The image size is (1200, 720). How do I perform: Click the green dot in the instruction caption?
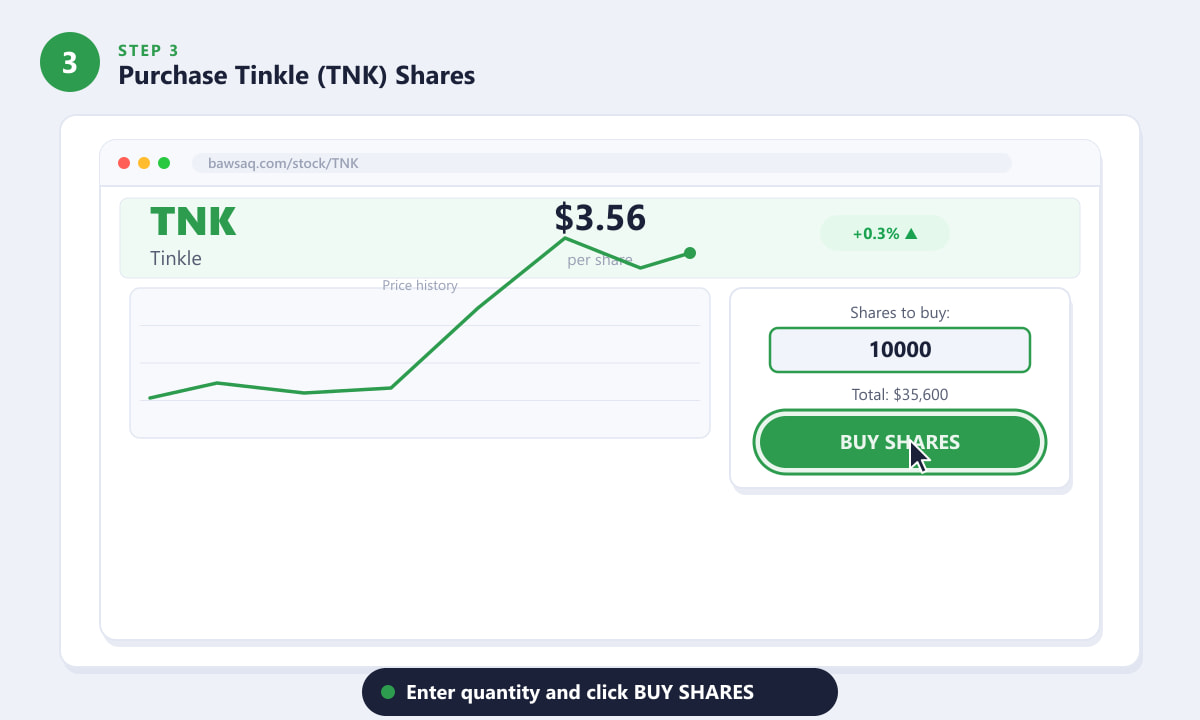tap(388, 692)
